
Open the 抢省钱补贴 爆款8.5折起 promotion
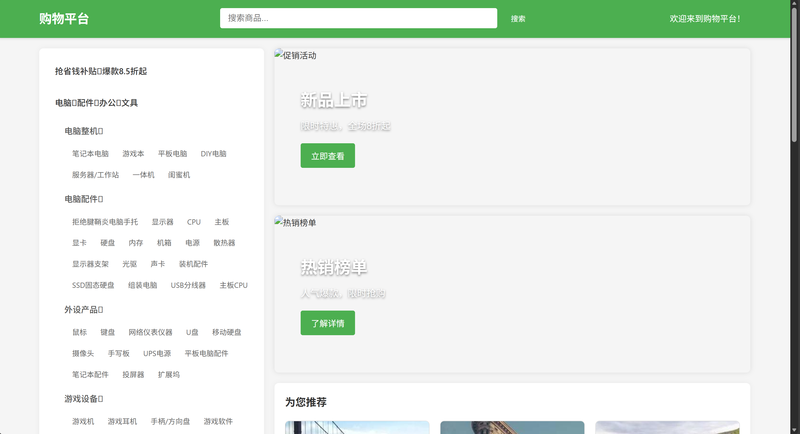[x=101, y=71]
